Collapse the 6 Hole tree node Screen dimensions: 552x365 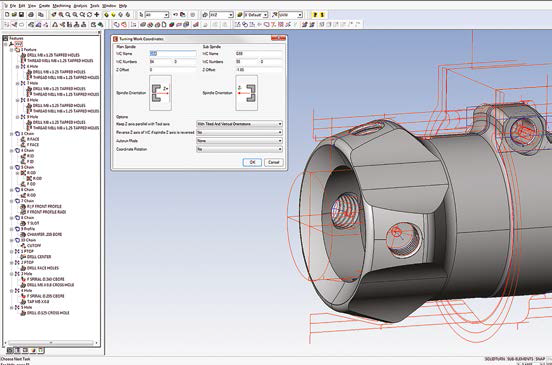18,67
